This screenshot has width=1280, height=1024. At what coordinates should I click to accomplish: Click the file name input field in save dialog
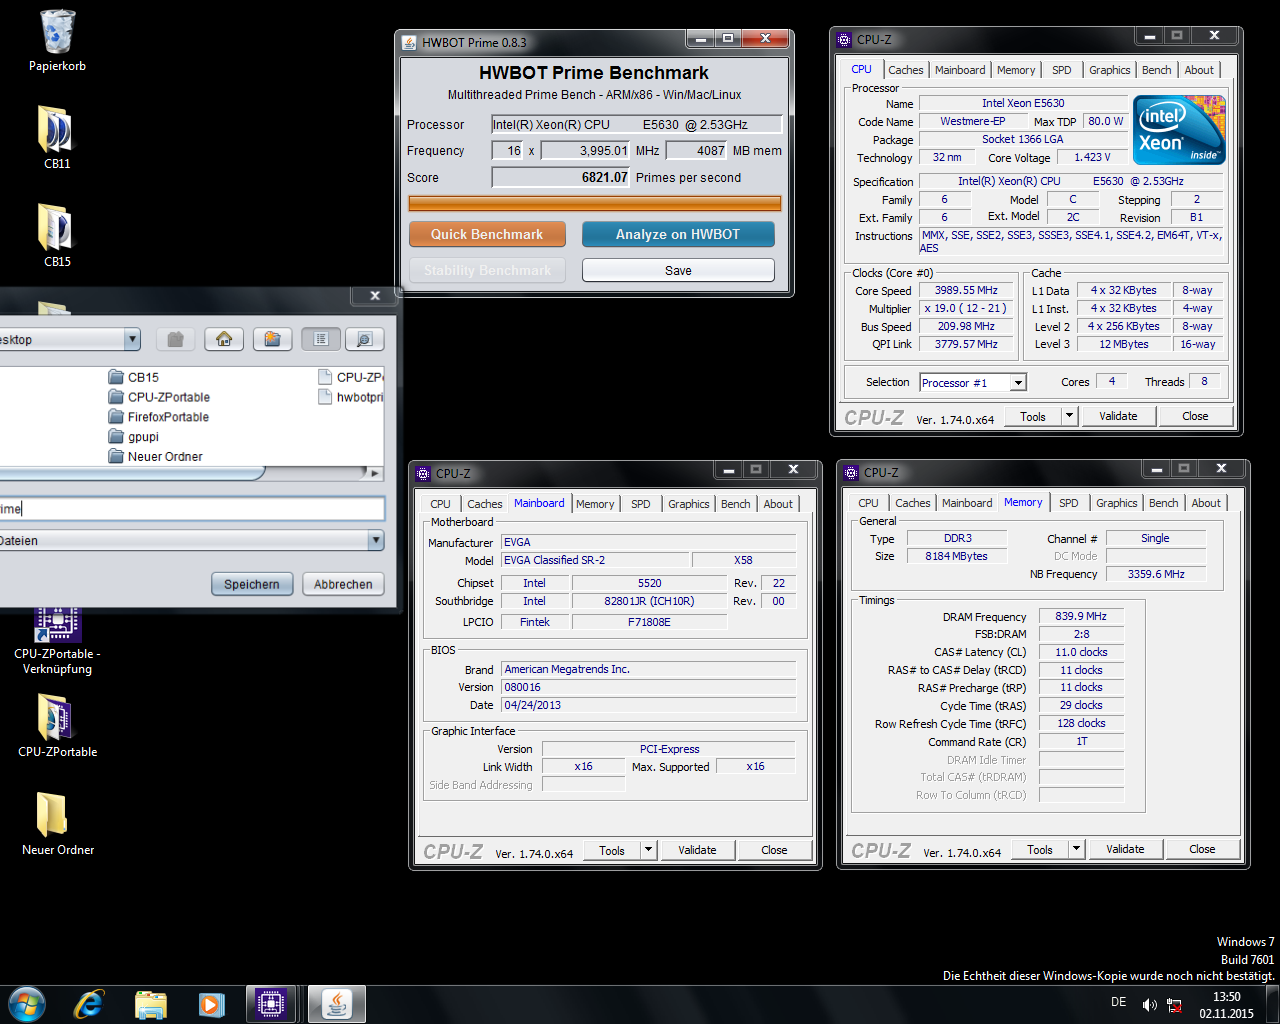pyautogui.click(x=191, y=508)
